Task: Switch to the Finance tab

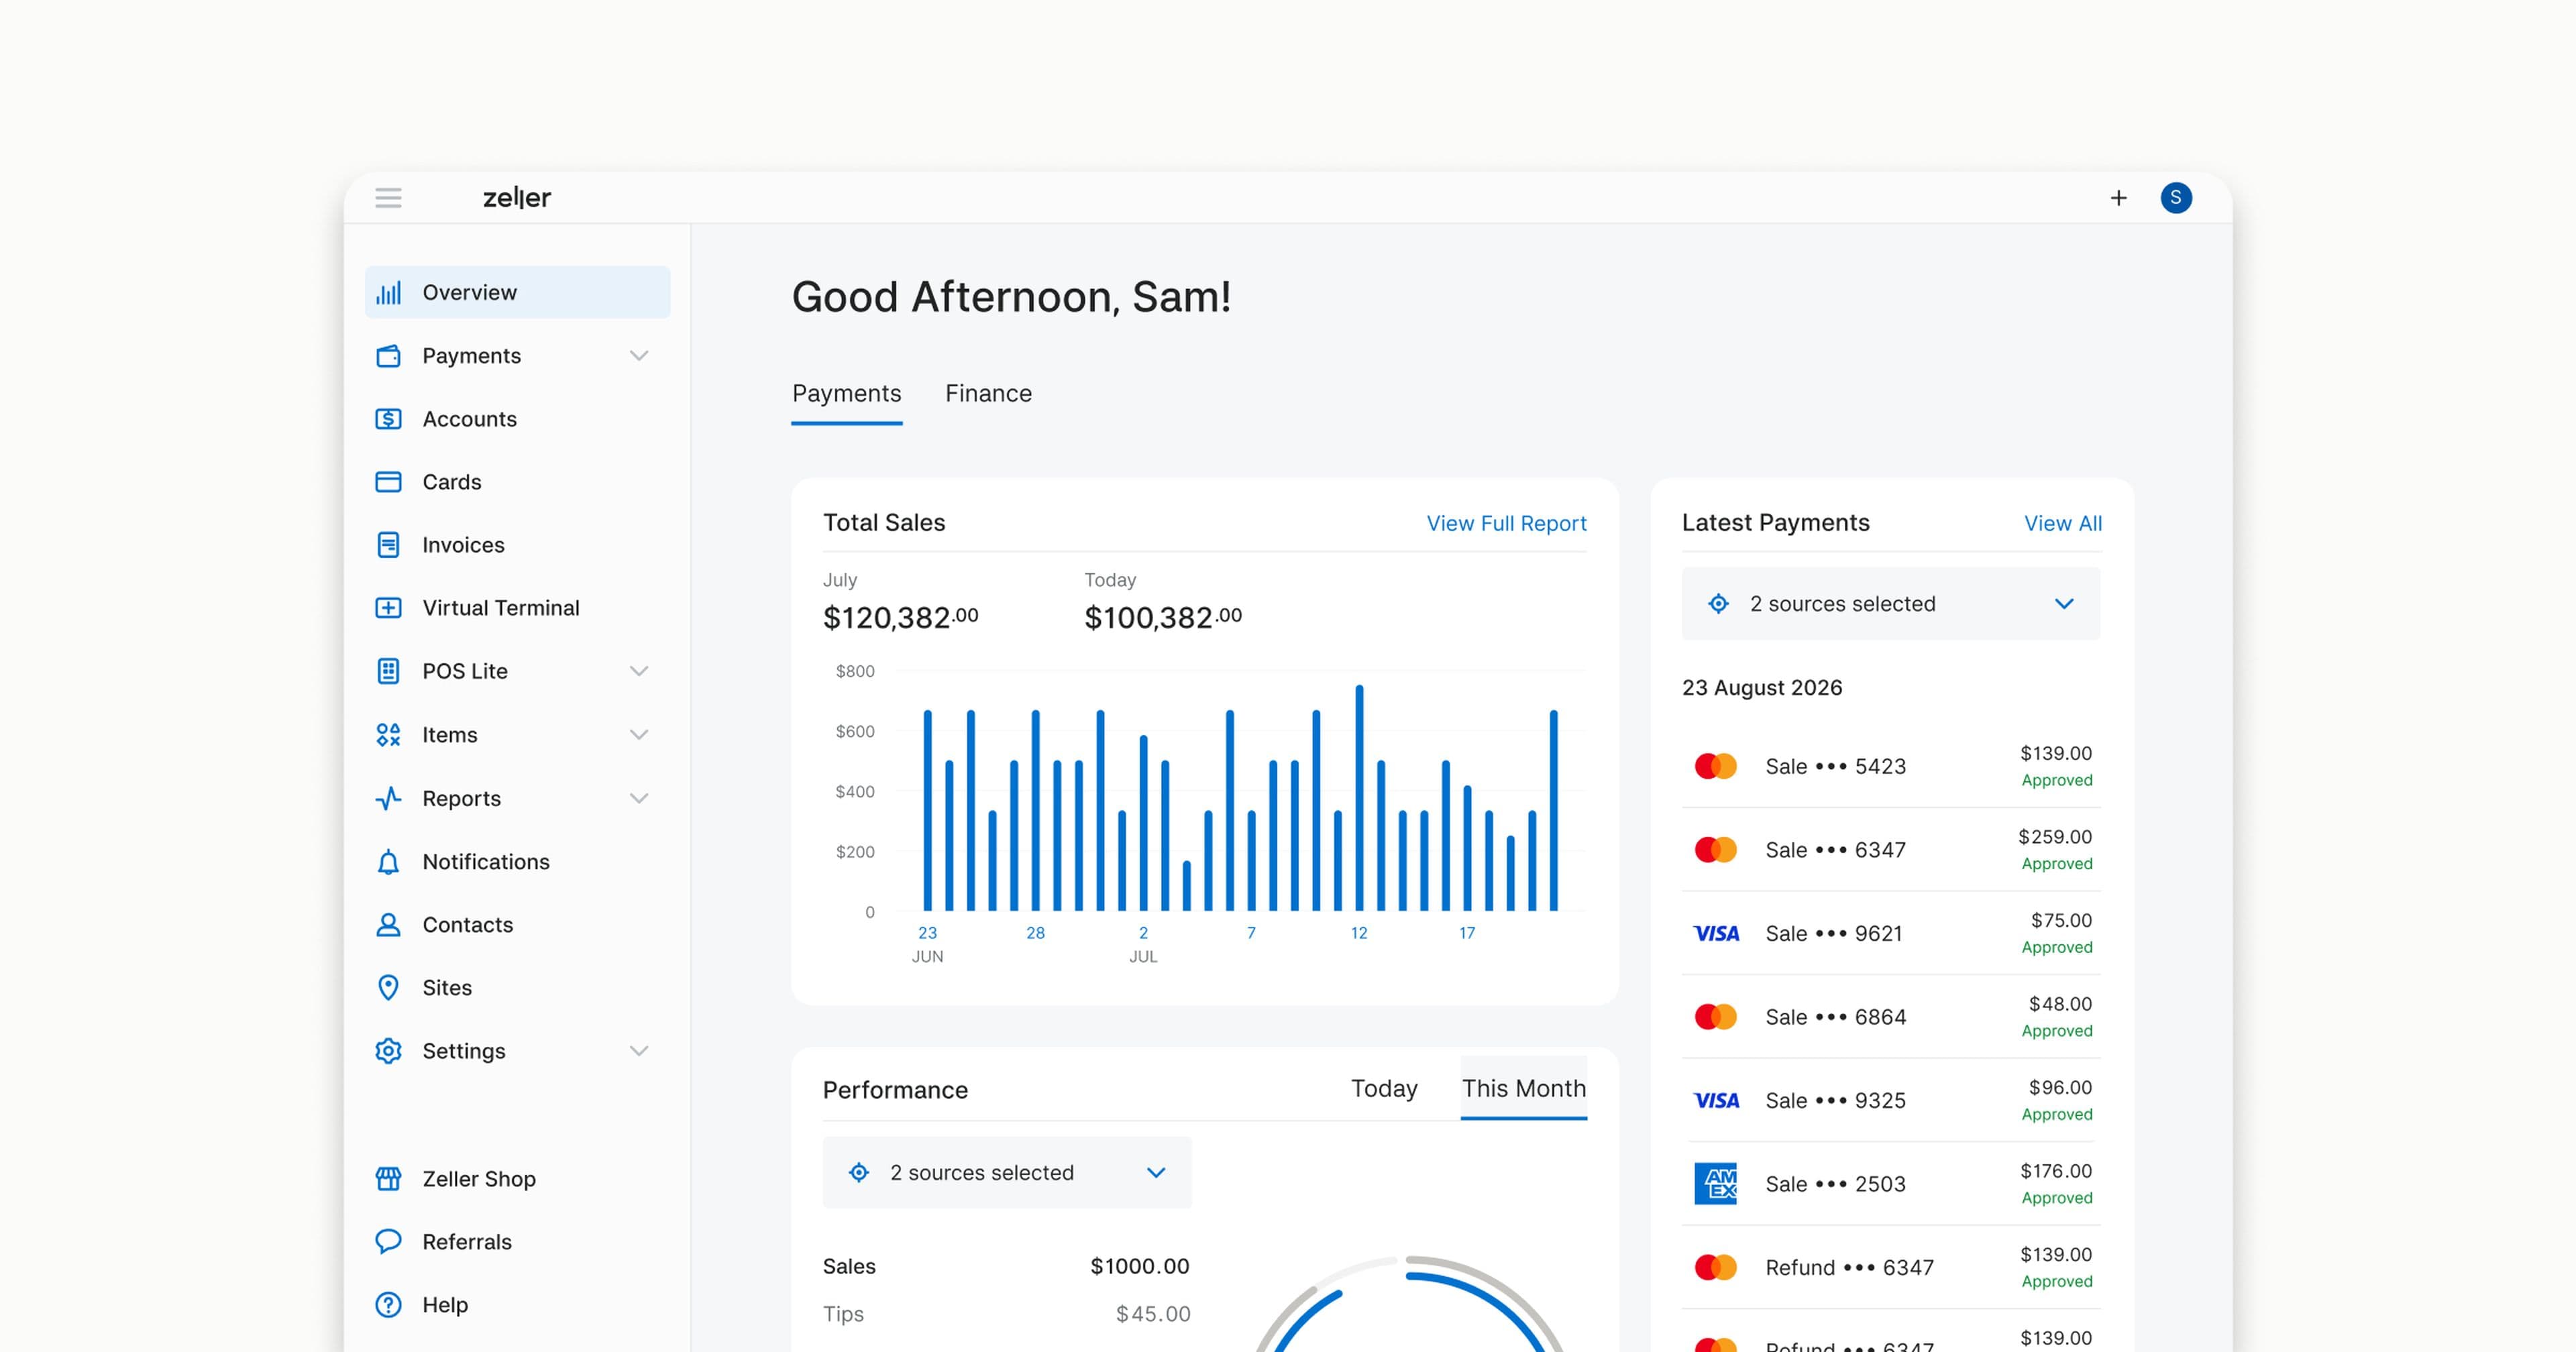Action: coord(988,394)
